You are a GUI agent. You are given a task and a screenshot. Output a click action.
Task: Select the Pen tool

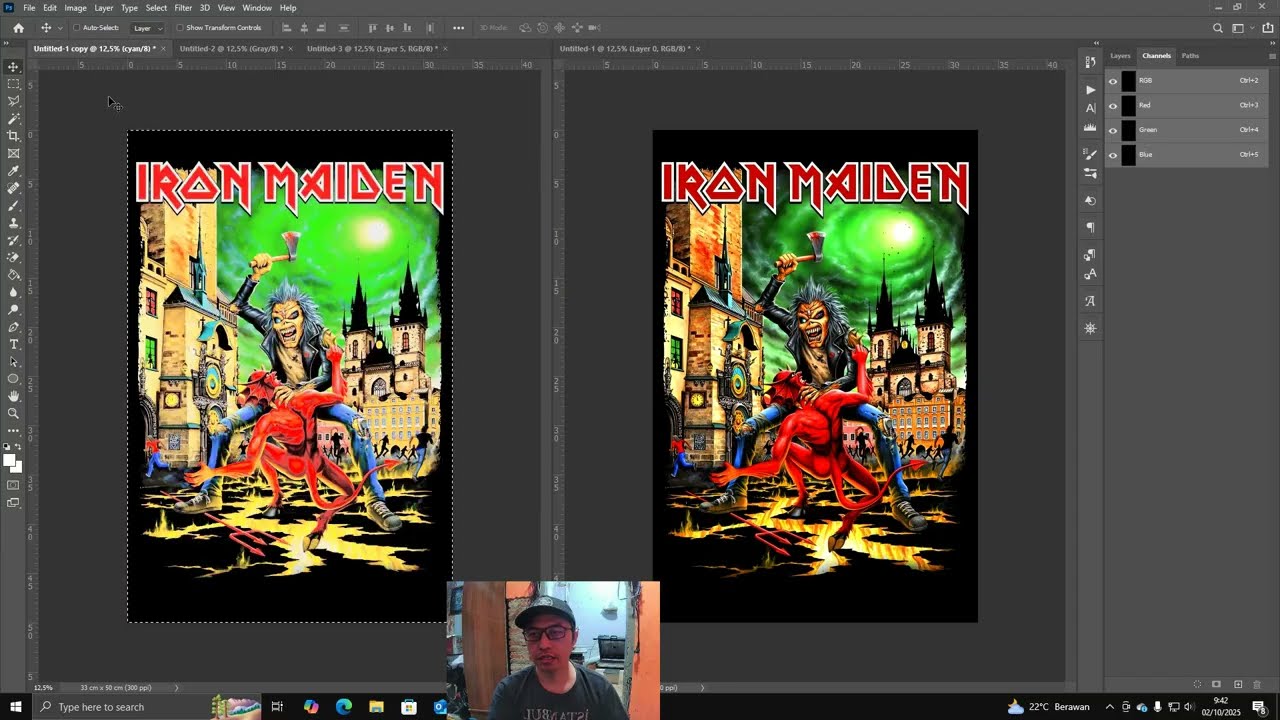coord(13,327)
